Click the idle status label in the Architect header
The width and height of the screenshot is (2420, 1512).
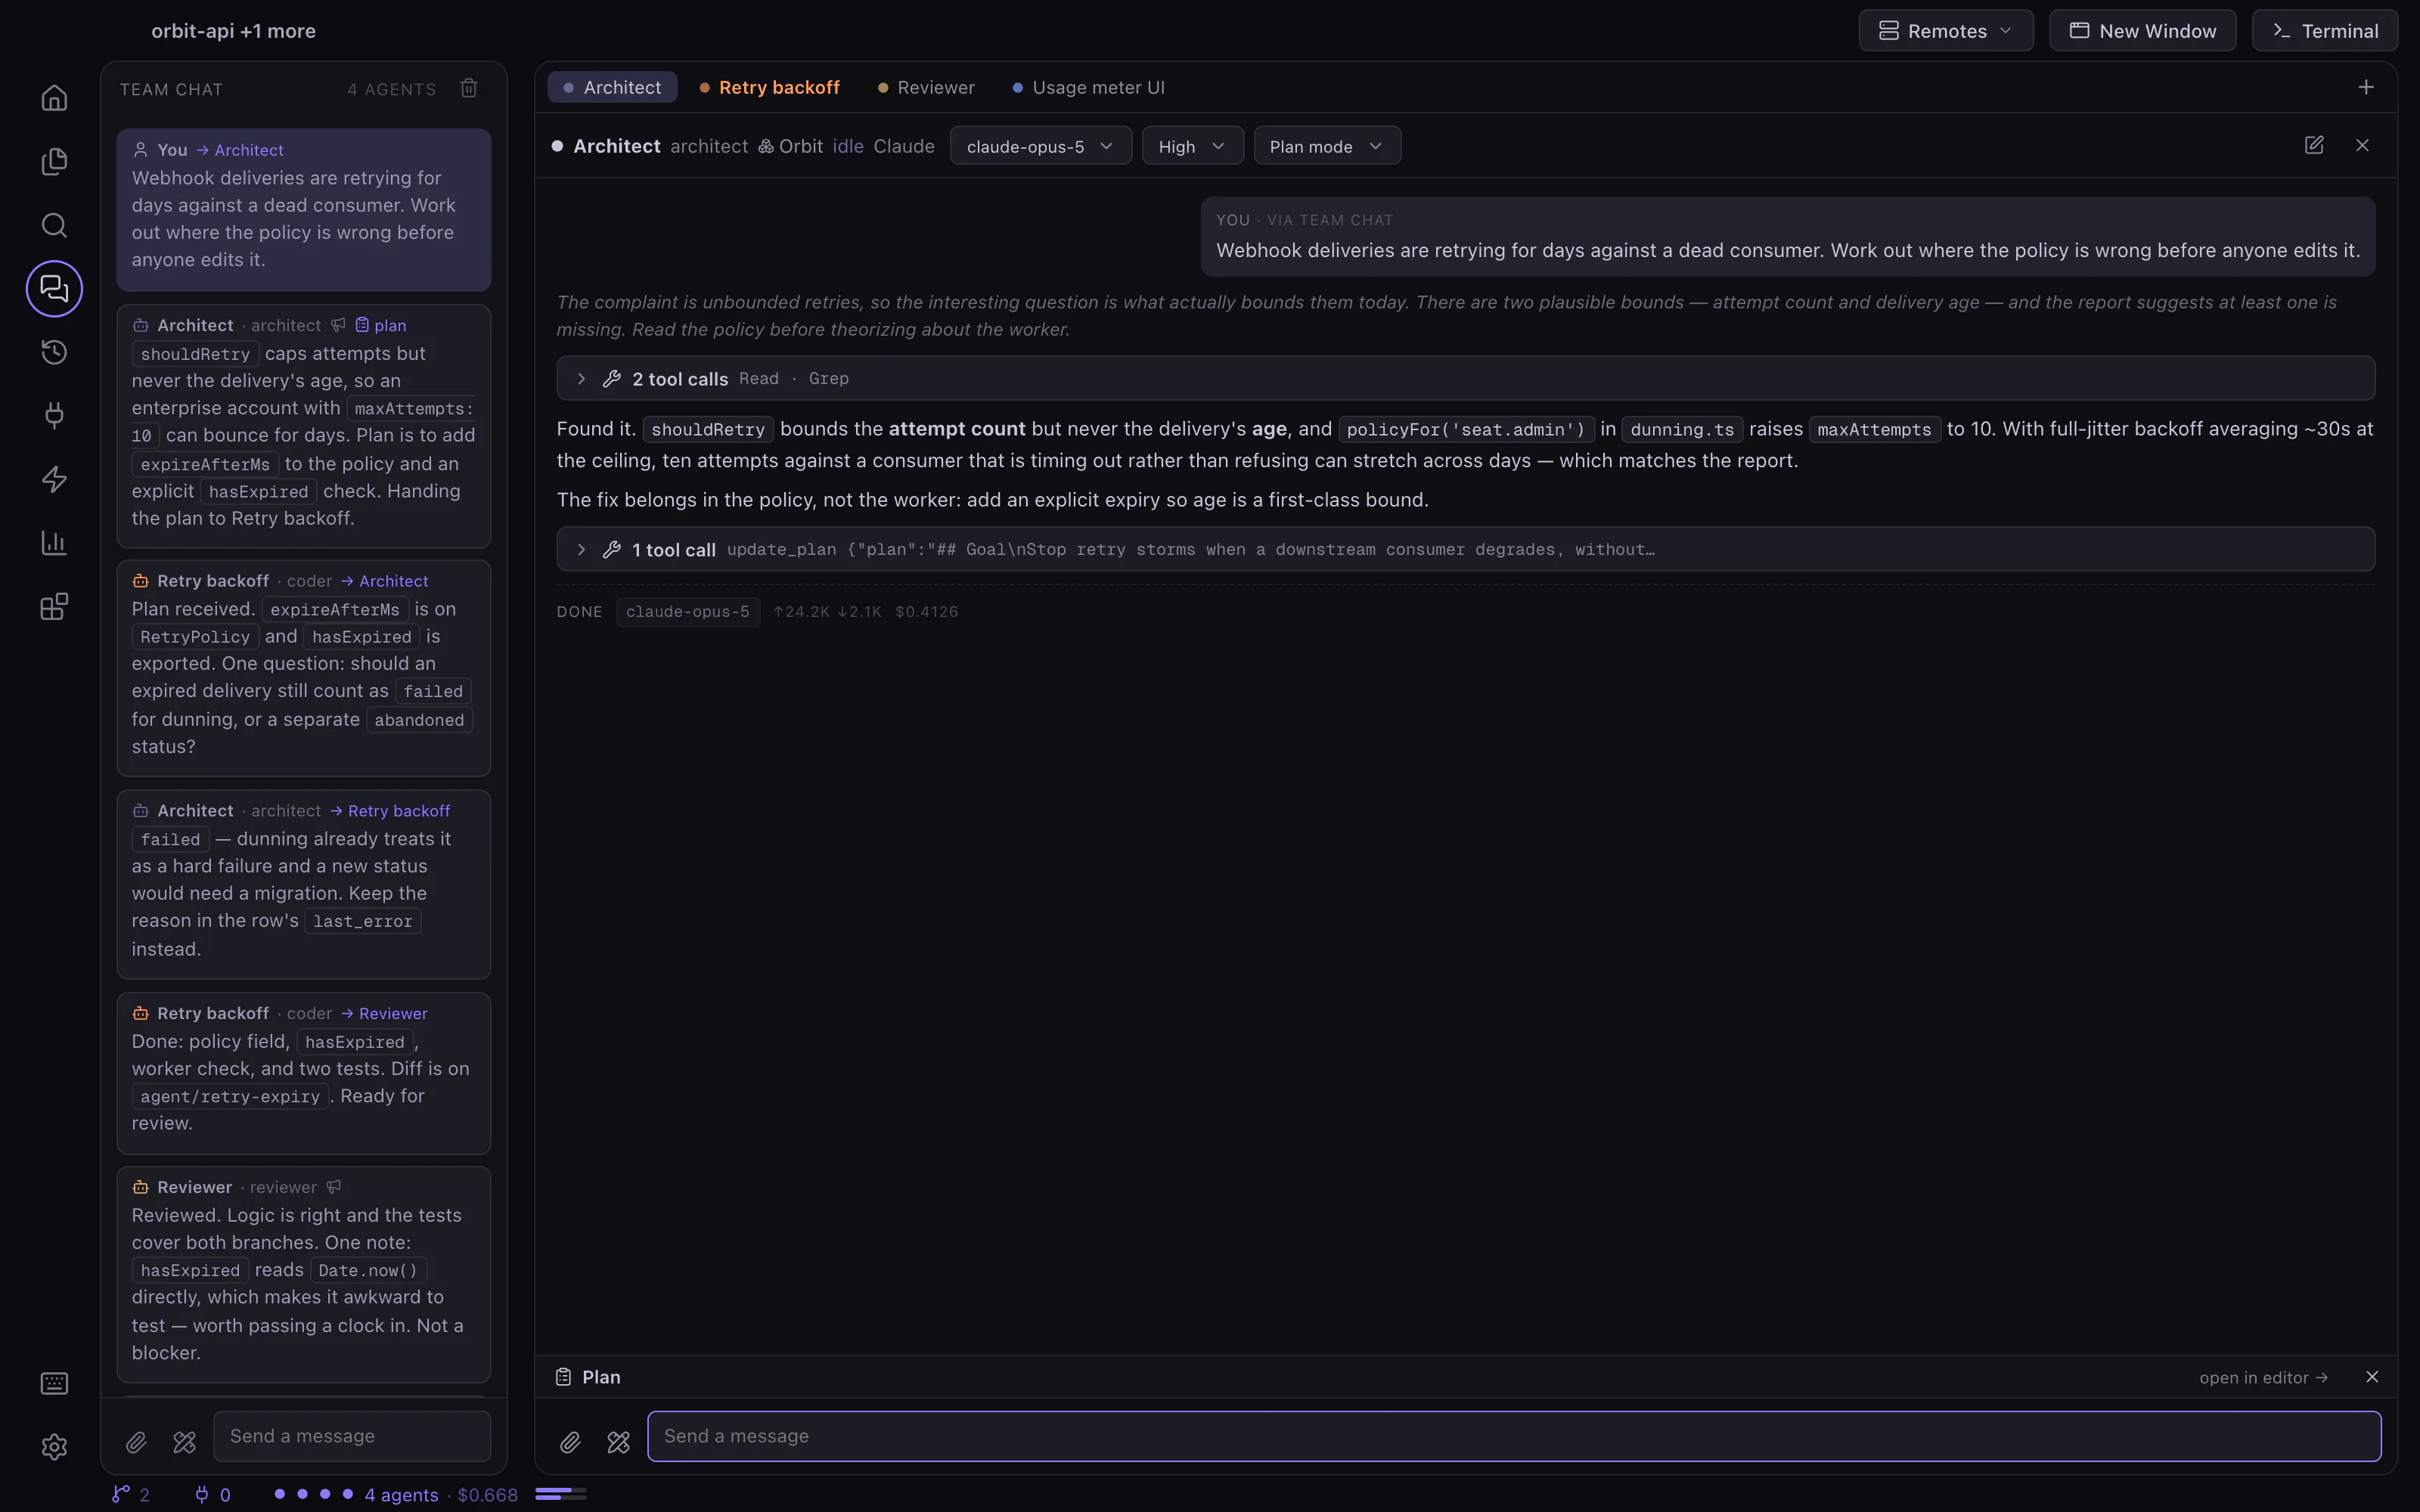point(848,146)
